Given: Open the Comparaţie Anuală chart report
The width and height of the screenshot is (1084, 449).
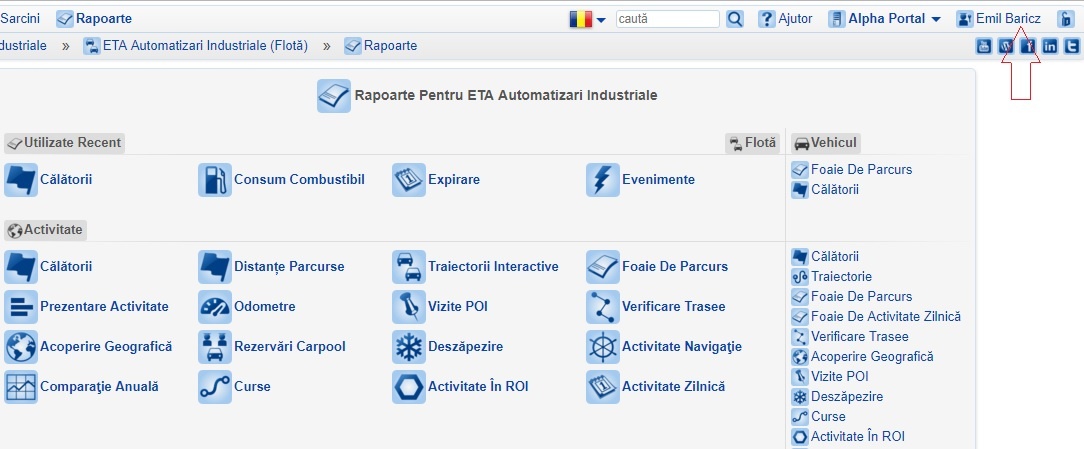Looking at the screenshot, I should [x=81, y=387].
